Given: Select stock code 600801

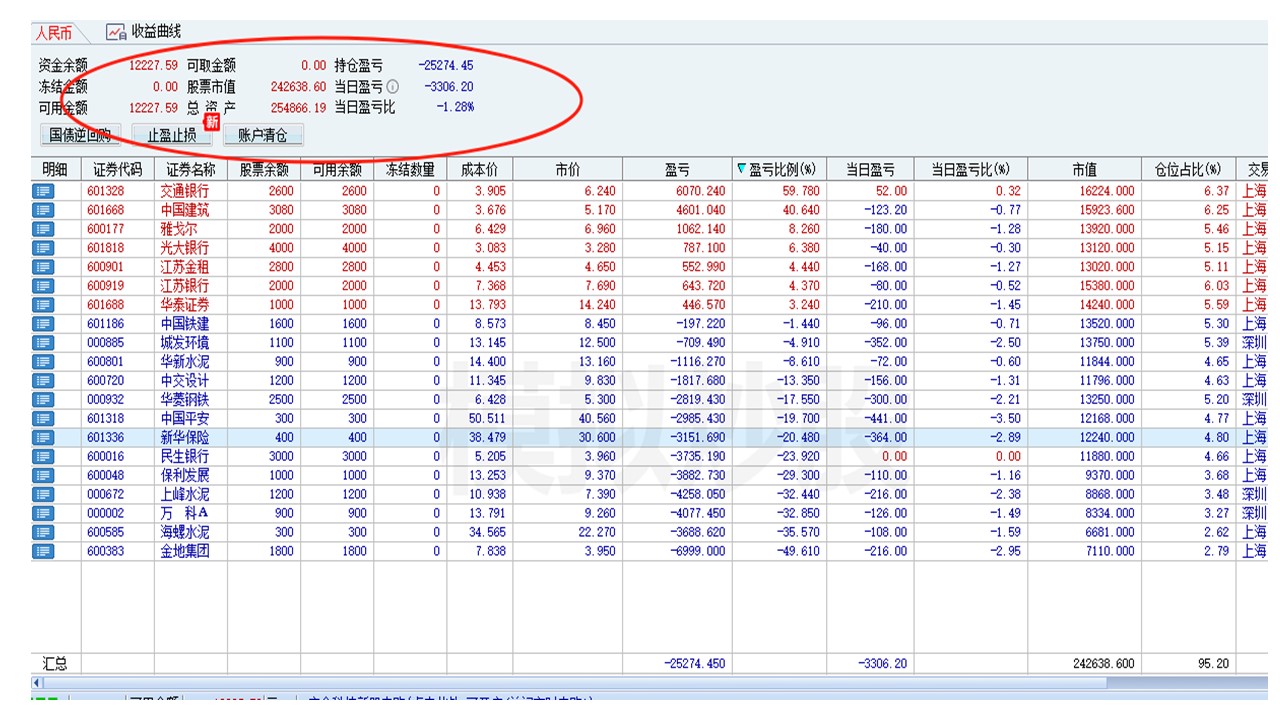Looking at the screenshot, I should point(106,361).
